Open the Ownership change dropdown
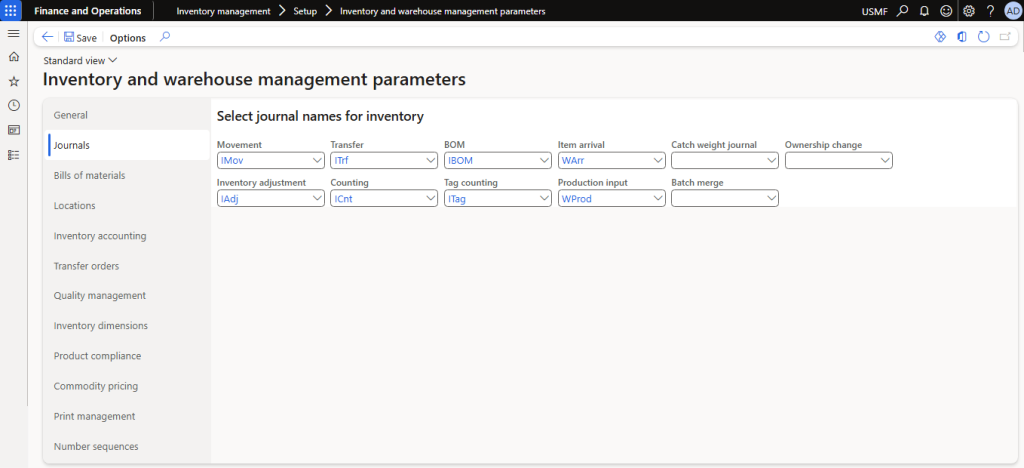1024x468 pixels. (x=884, y=160)
